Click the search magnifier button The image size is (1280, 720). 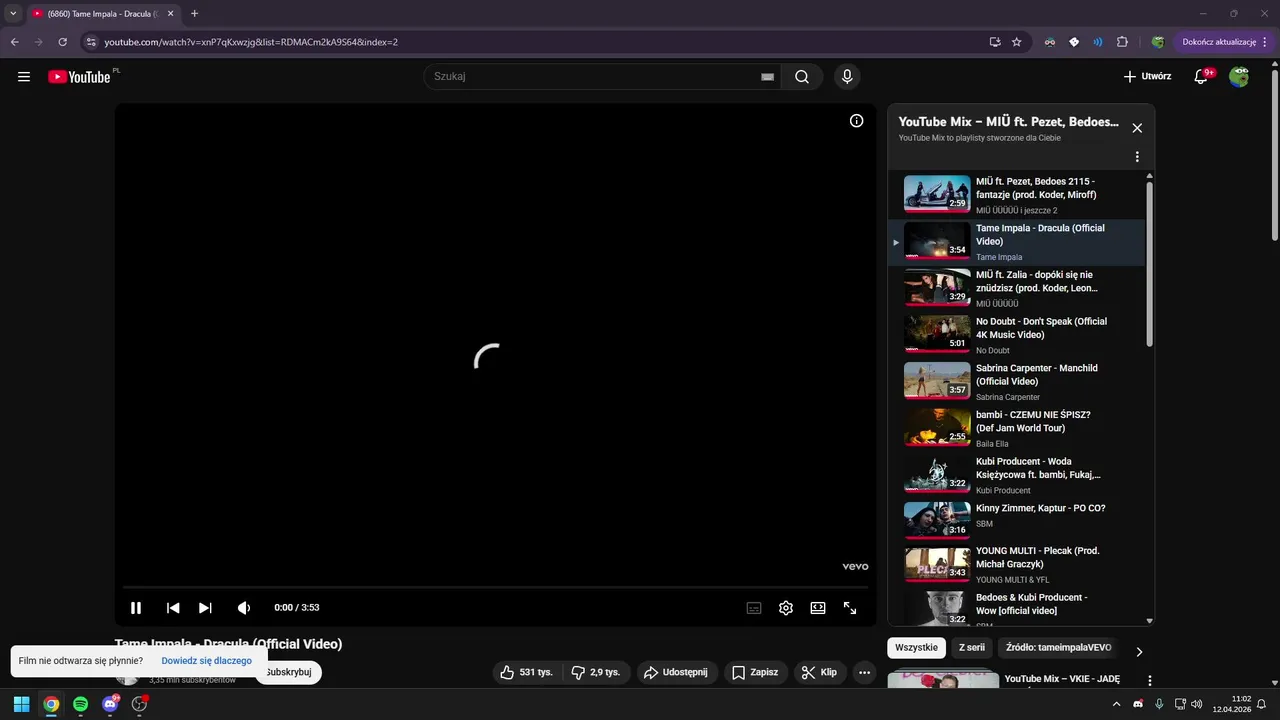tap(802, 77)
